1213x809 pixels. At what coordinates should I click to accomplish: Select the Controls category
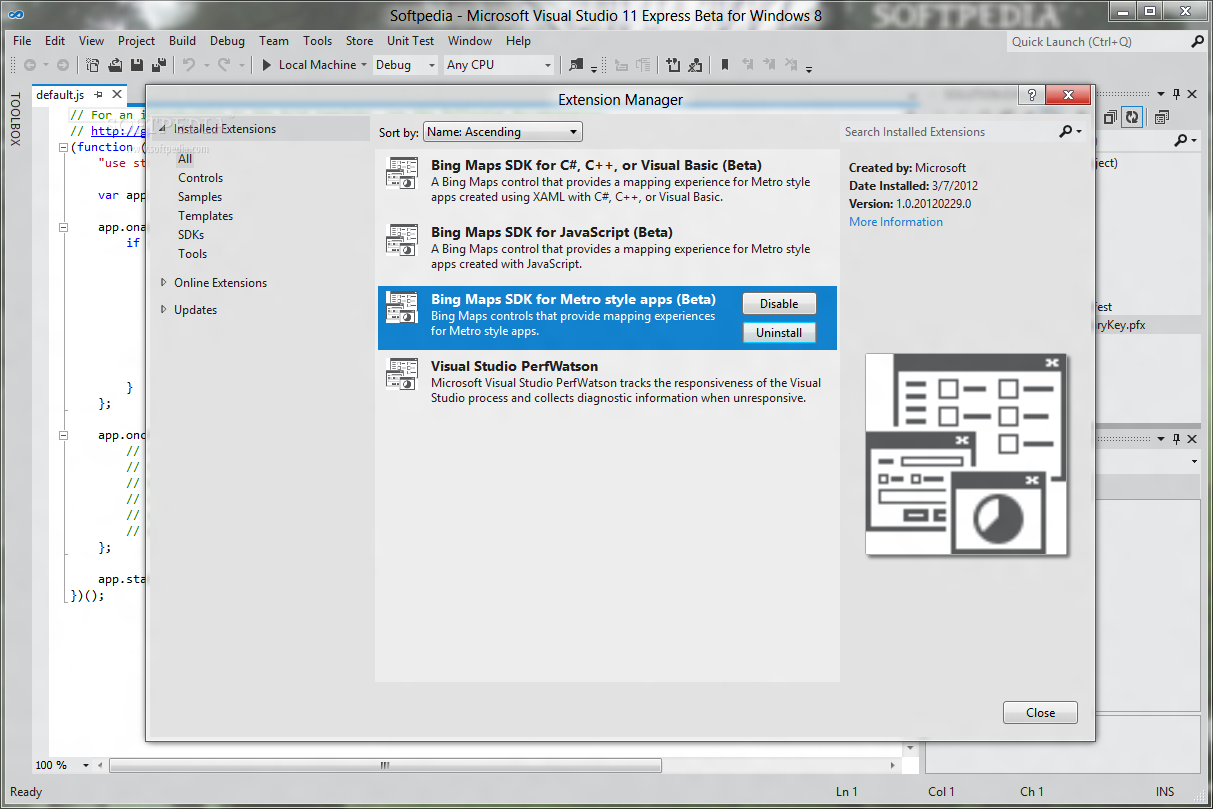pos(200,178)
